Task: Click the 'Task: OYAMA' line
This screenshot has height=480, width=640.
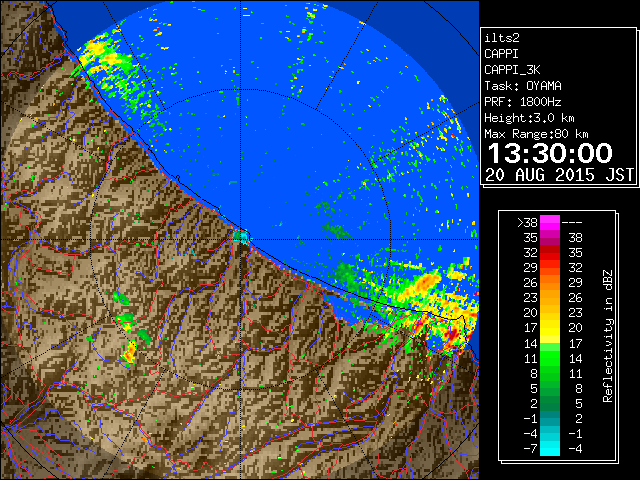Action: click(523, 86)
